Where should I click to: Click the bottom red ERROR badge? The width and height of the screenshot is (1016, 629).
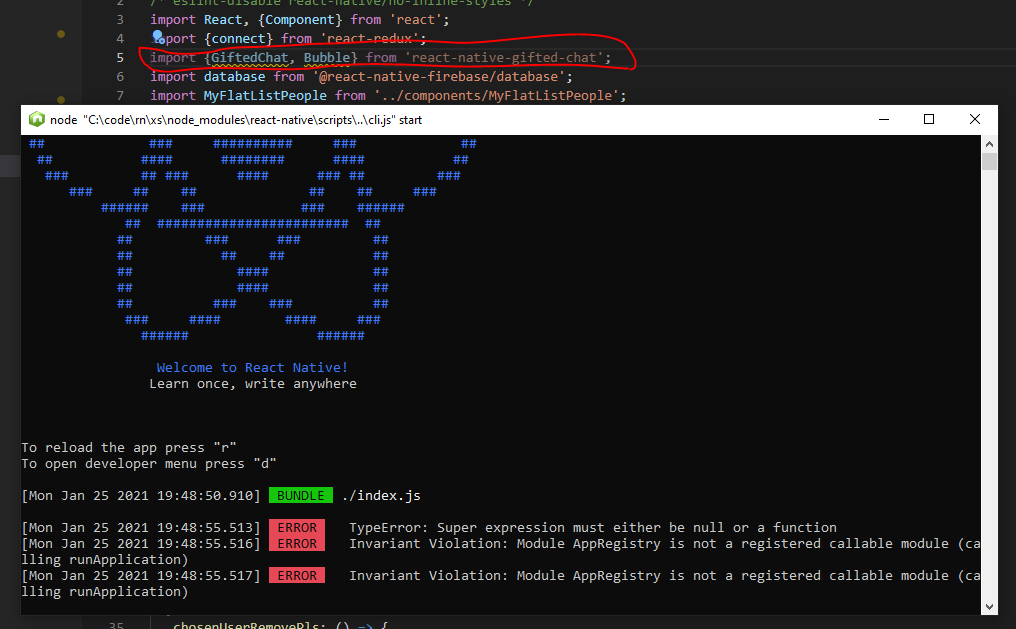297,575
